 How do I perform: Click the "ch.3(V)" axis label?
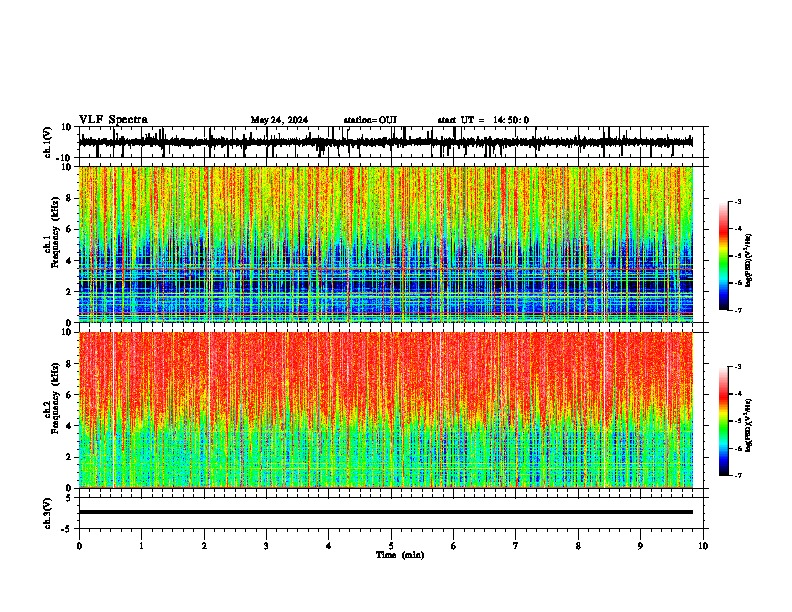(48, 513)
